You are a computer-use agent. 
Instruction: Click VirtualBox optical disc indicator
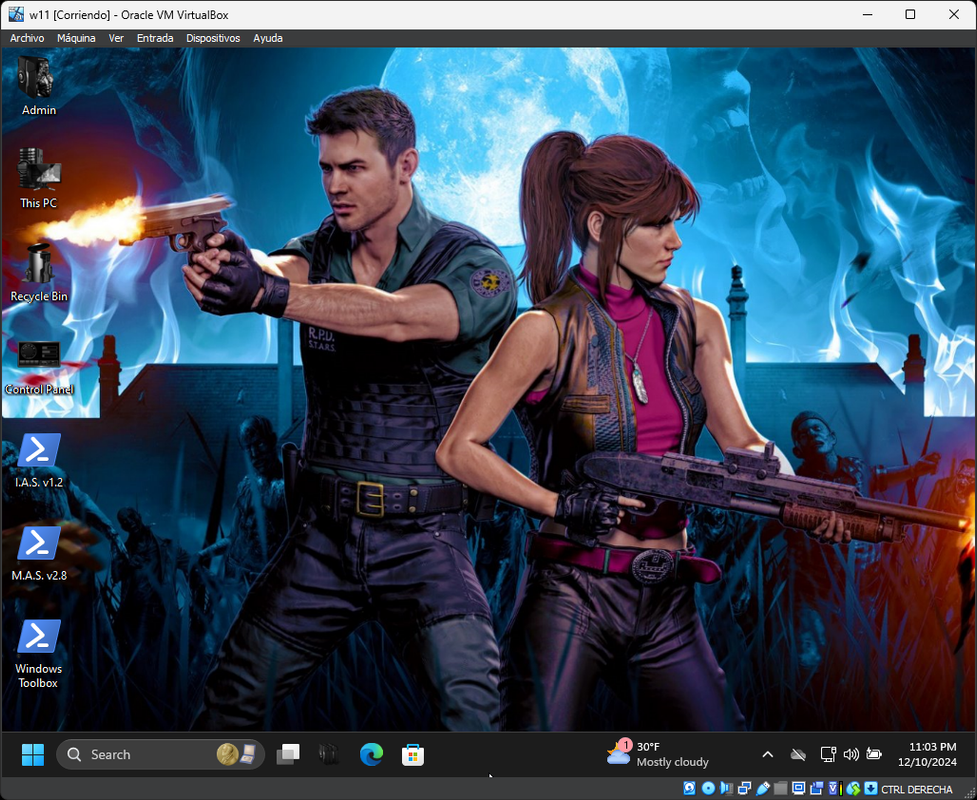708,788
